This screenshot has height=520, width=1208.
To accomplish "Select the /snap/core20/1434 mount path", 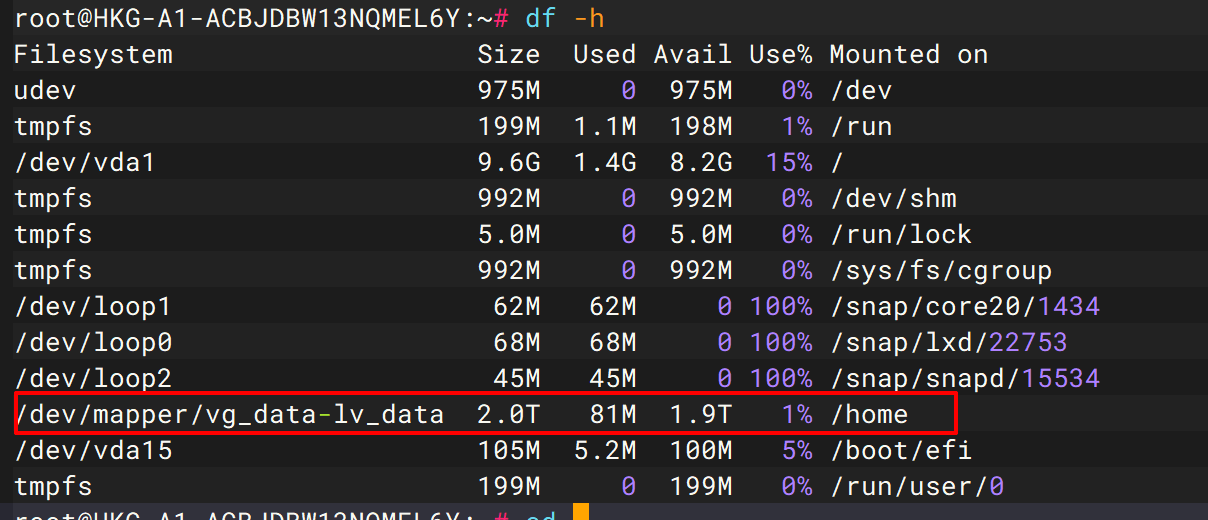I will [x=964, y=306].
